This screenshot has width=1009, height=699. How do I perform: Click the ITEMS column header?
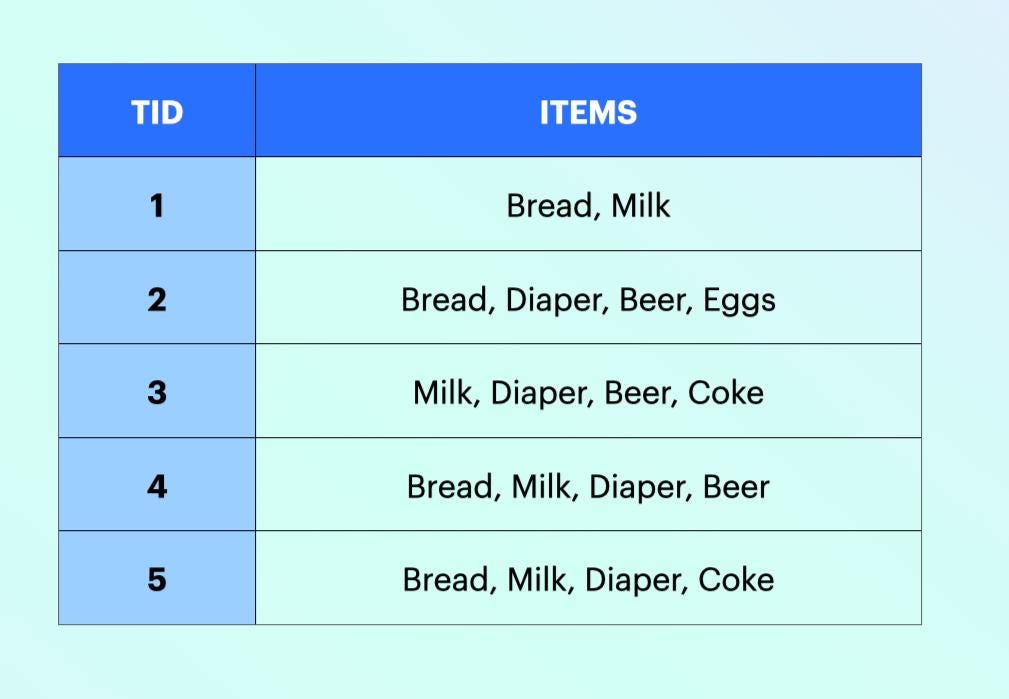(x=588, y=110)
